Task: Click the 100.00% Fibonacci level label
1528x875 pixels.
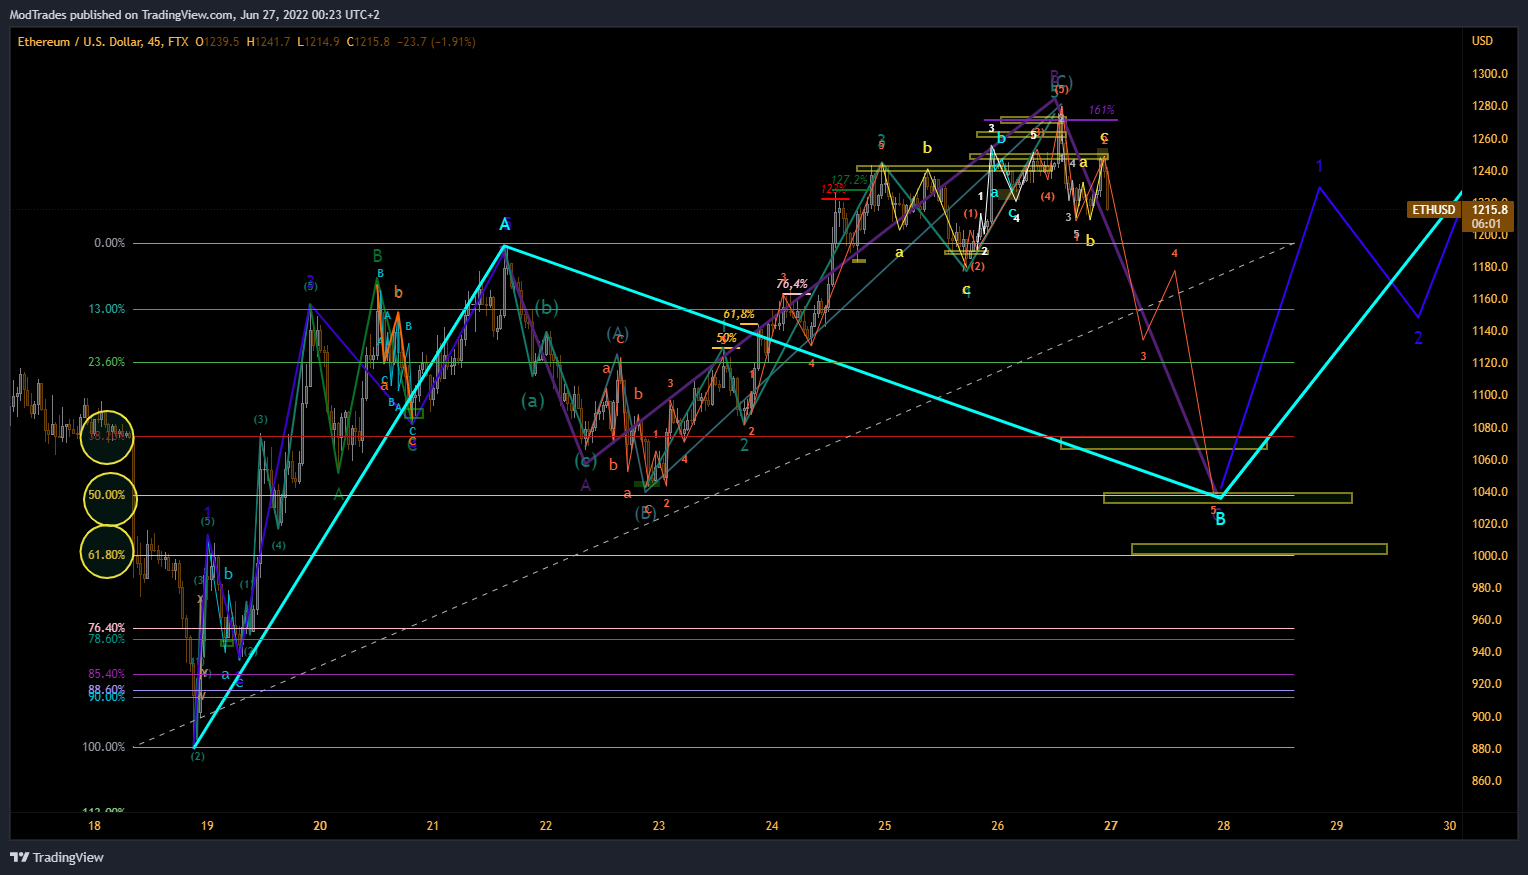Action: (104, 747)
